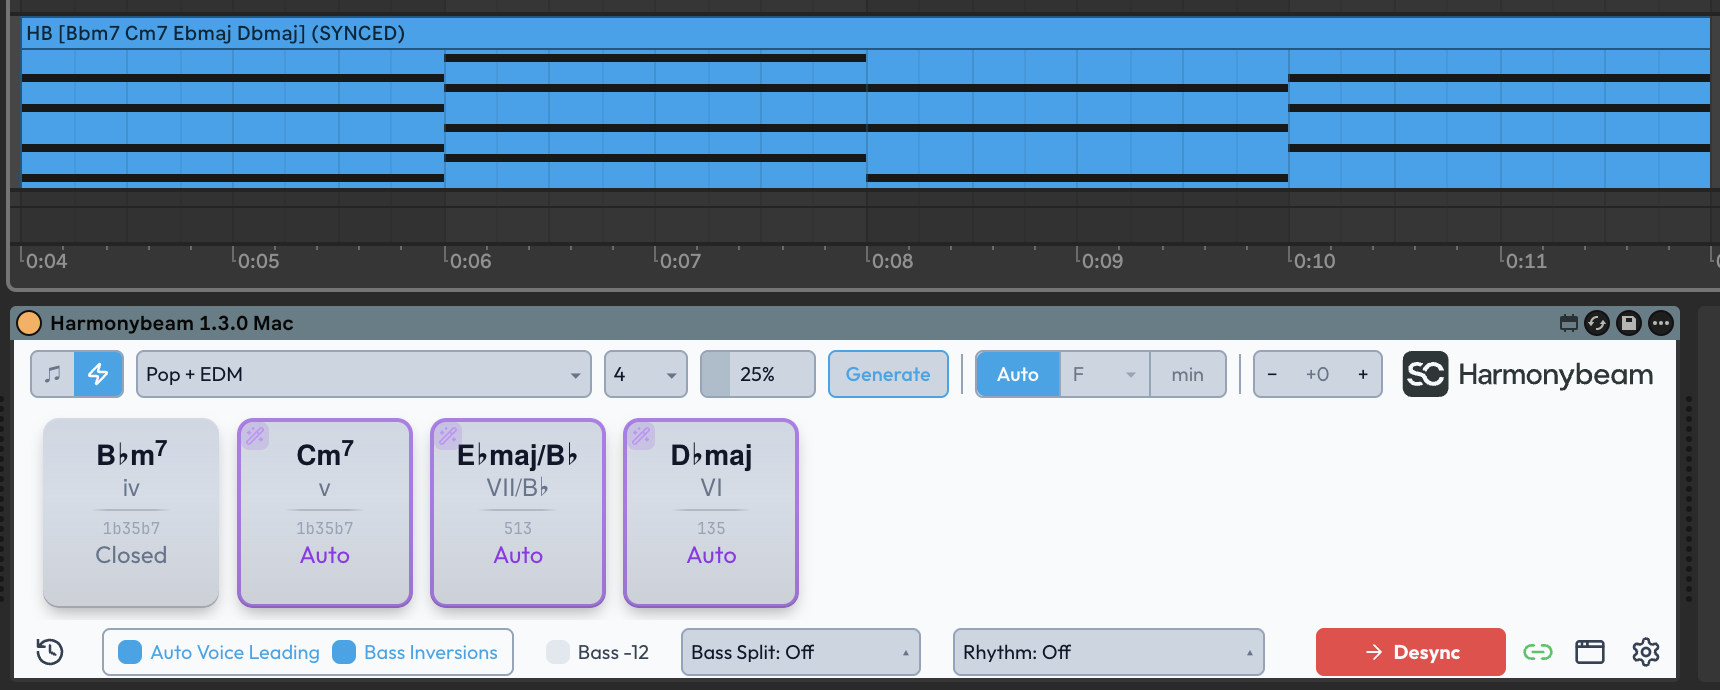The height and width of the screenshot is (690, 1720).
Task: Open the history clock icon
Action: click(x=50, y=652)
